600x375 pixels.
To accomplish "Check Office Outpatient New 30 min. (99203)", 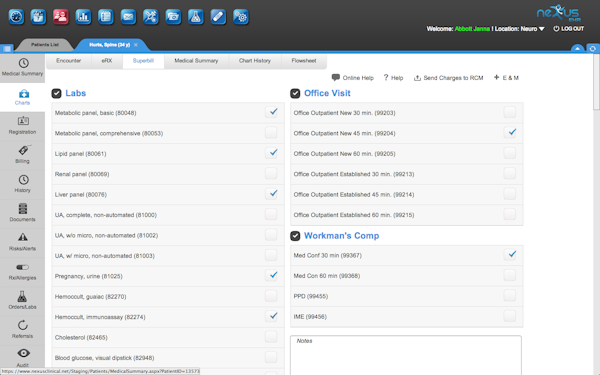I will tap(510, 112).
